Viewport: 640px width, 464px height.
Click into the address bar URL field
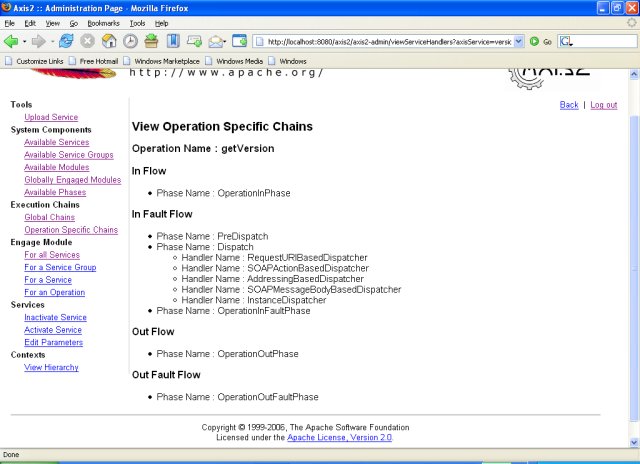tap(389, 42)
